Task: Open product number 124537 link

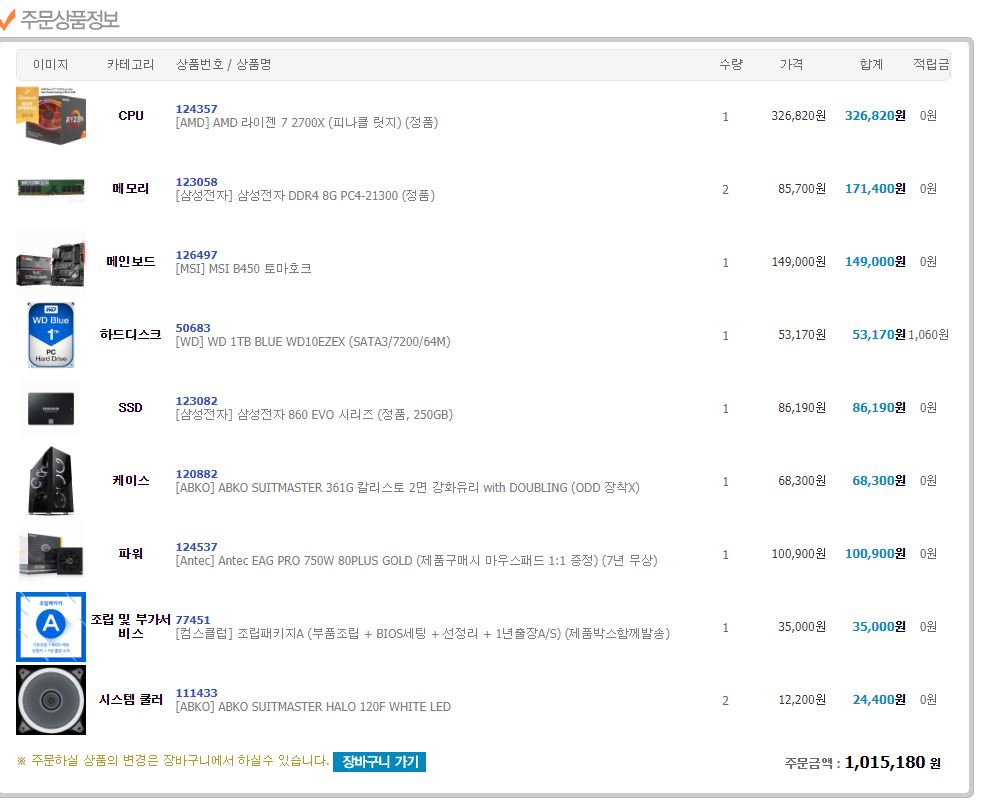Action: tap(196, 547)
